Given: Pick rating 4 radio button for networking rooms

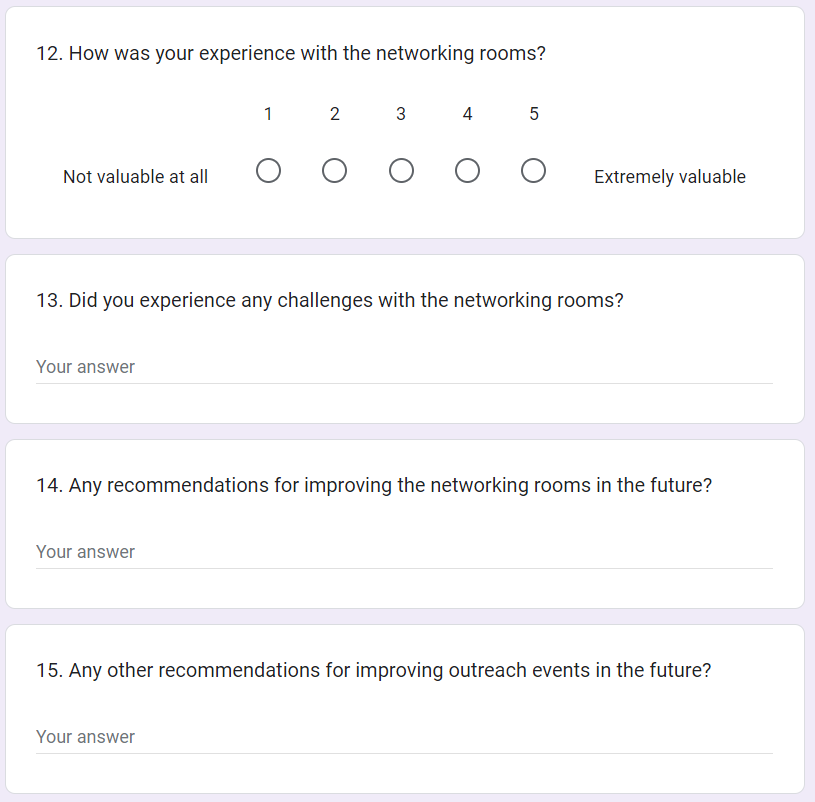Looking at the screenshot, I should [467, 172].
